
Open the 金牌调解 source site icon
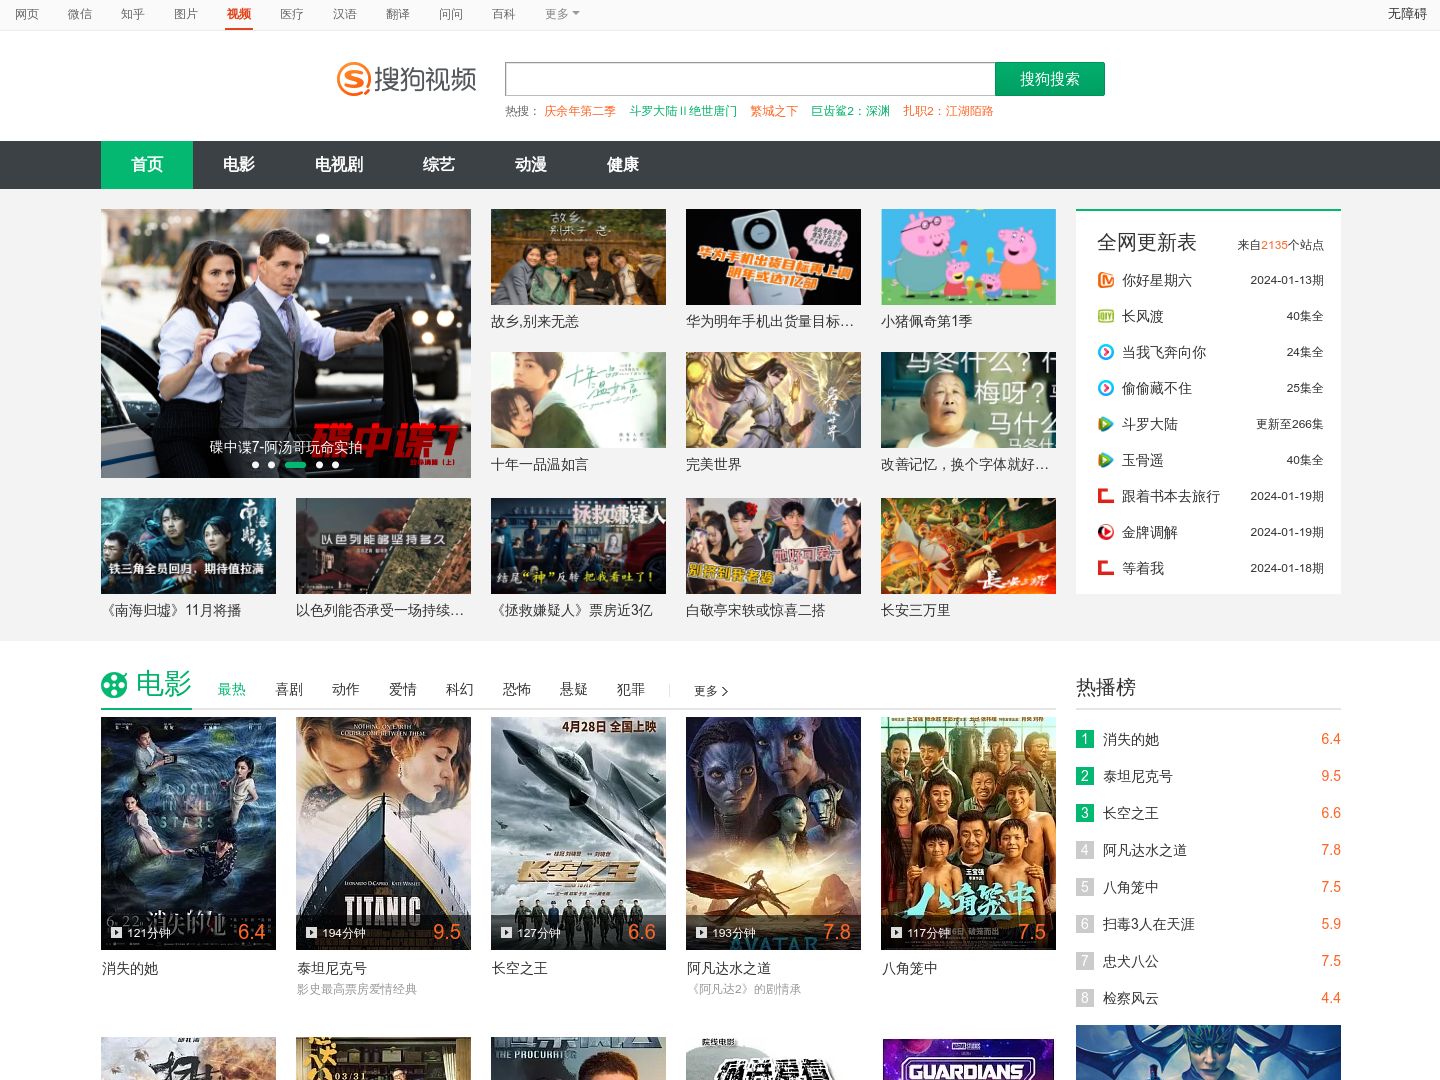[x=1106, y=532]
